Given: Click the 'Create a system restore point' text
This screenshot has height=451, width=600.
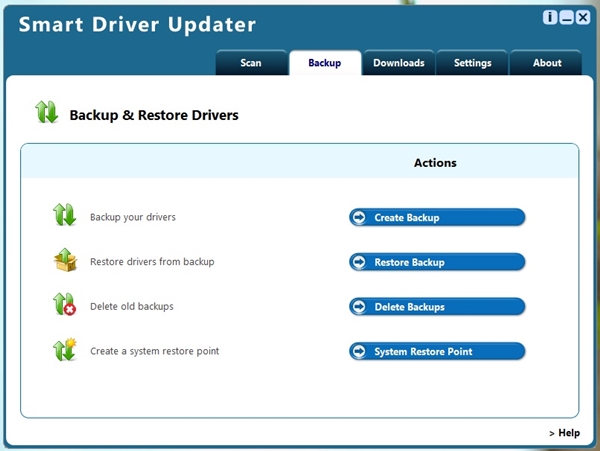Looking at the screenshot, I should [155, 351].
